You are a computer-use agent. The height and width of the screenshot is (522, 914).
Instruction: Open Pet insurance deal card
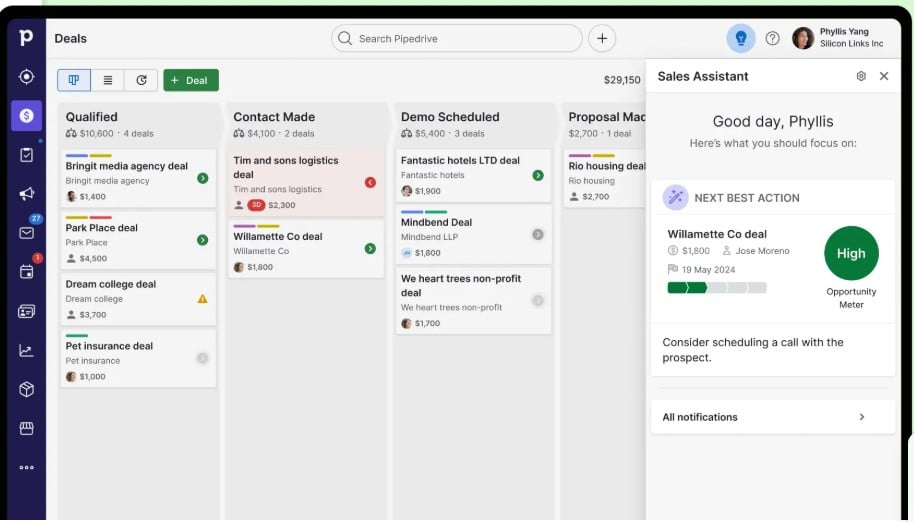pyautogui.click(x=138, y=358)
